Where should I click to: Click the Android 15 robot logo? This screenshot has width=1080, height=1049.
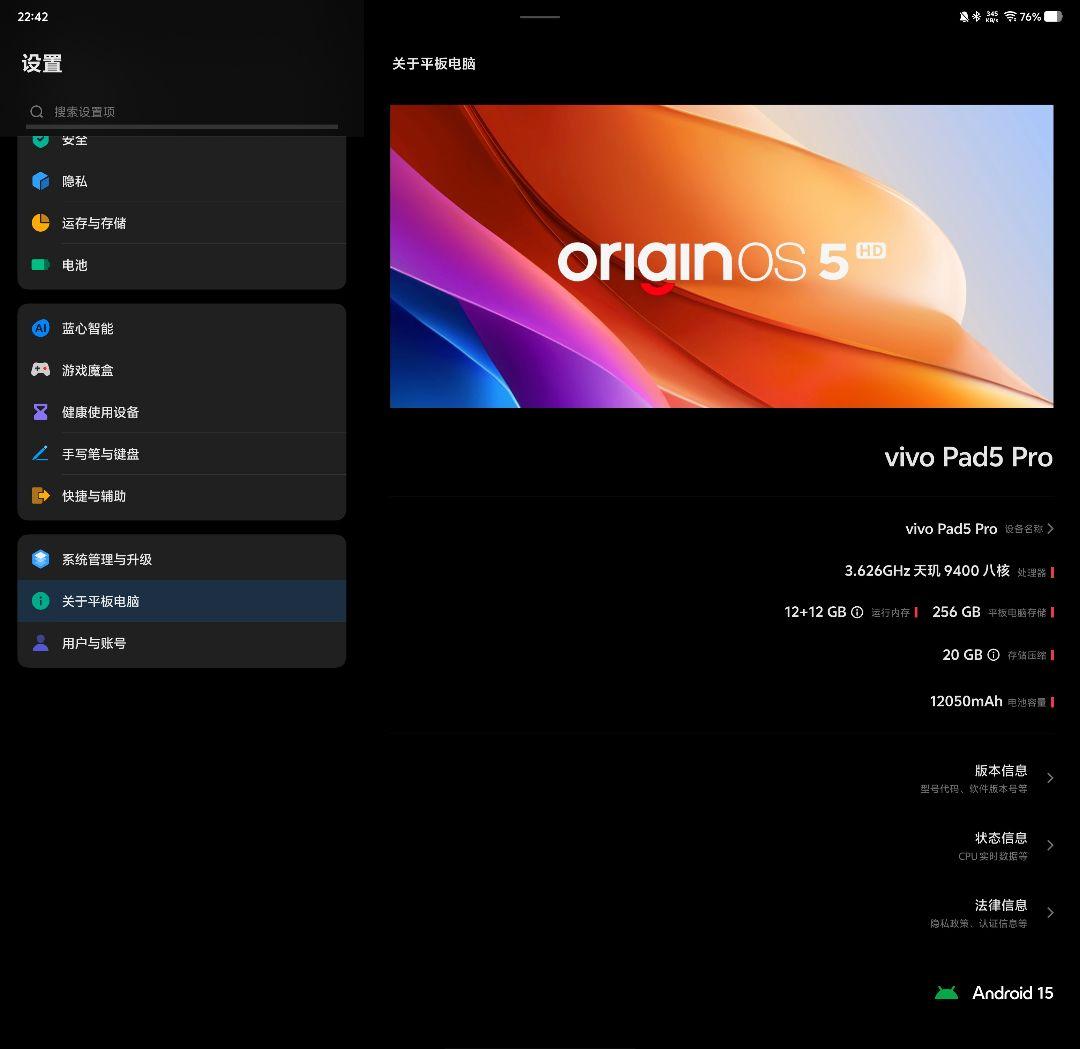pos(947,992)
